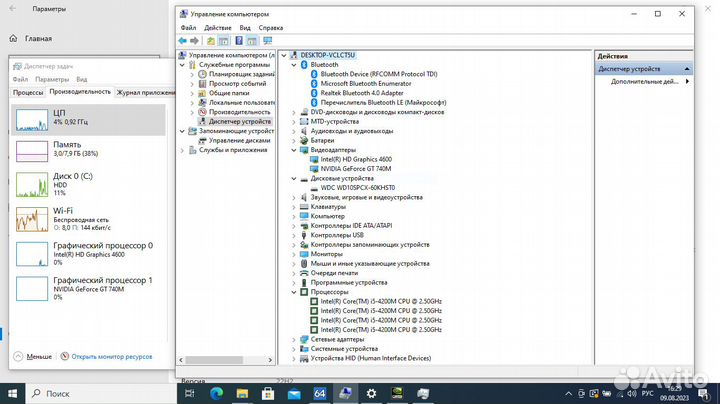Click the Forward arrow in Computer Management toolbar
The width and height of the screenshot is (720, 404).
[194, 41]
